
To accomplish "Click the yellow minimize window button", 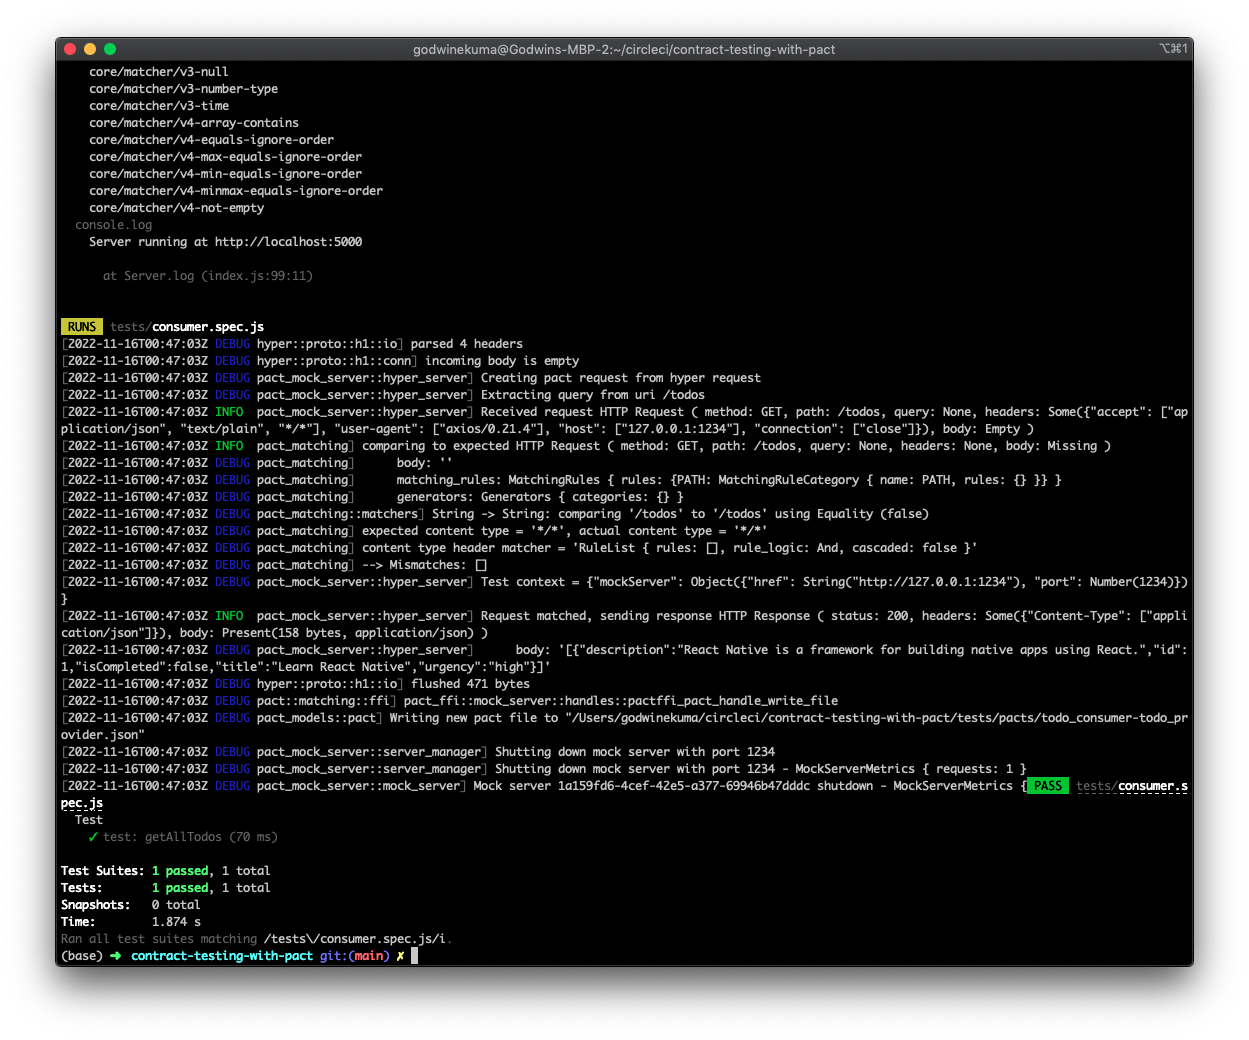I will (89, 48).
